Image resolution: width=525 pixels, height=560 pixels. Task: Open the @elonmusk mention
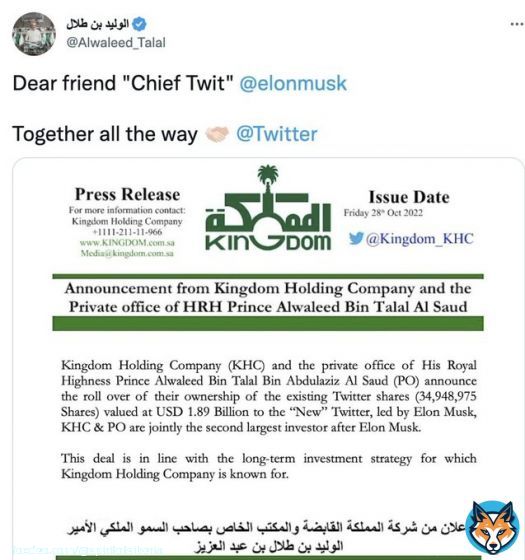[x=293, y=83]
